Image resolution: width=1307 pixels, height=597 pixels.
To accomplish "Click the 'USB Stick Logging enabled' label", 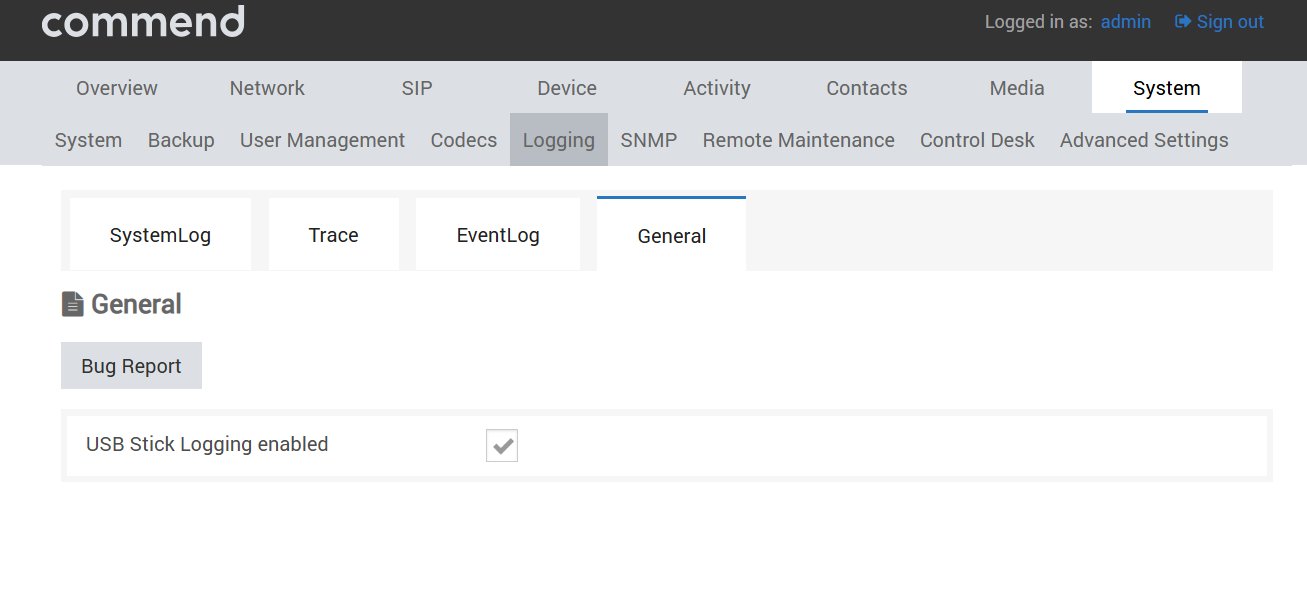I will (207, 444).
